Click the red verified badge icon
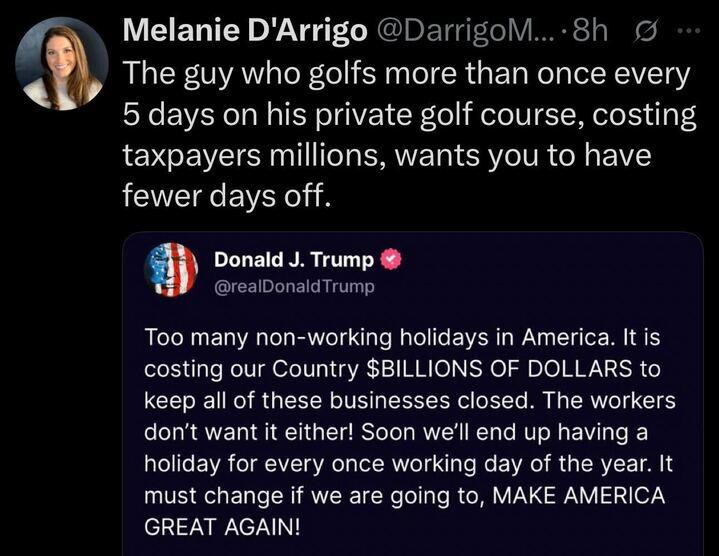This screenshot has height=556, width=719. click(x=391, y=260)
